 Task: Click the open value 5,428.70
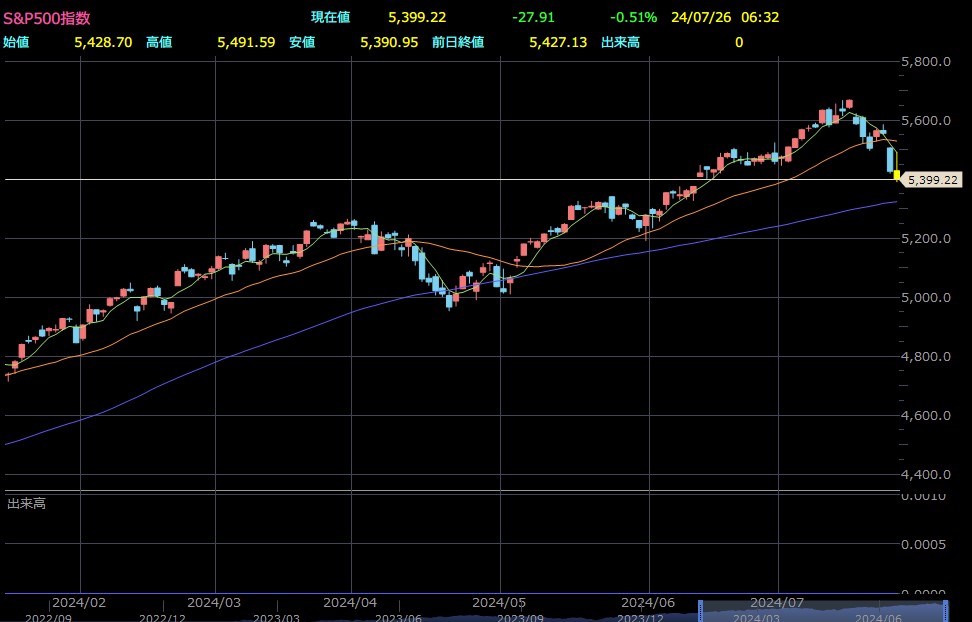click(103, 42)
